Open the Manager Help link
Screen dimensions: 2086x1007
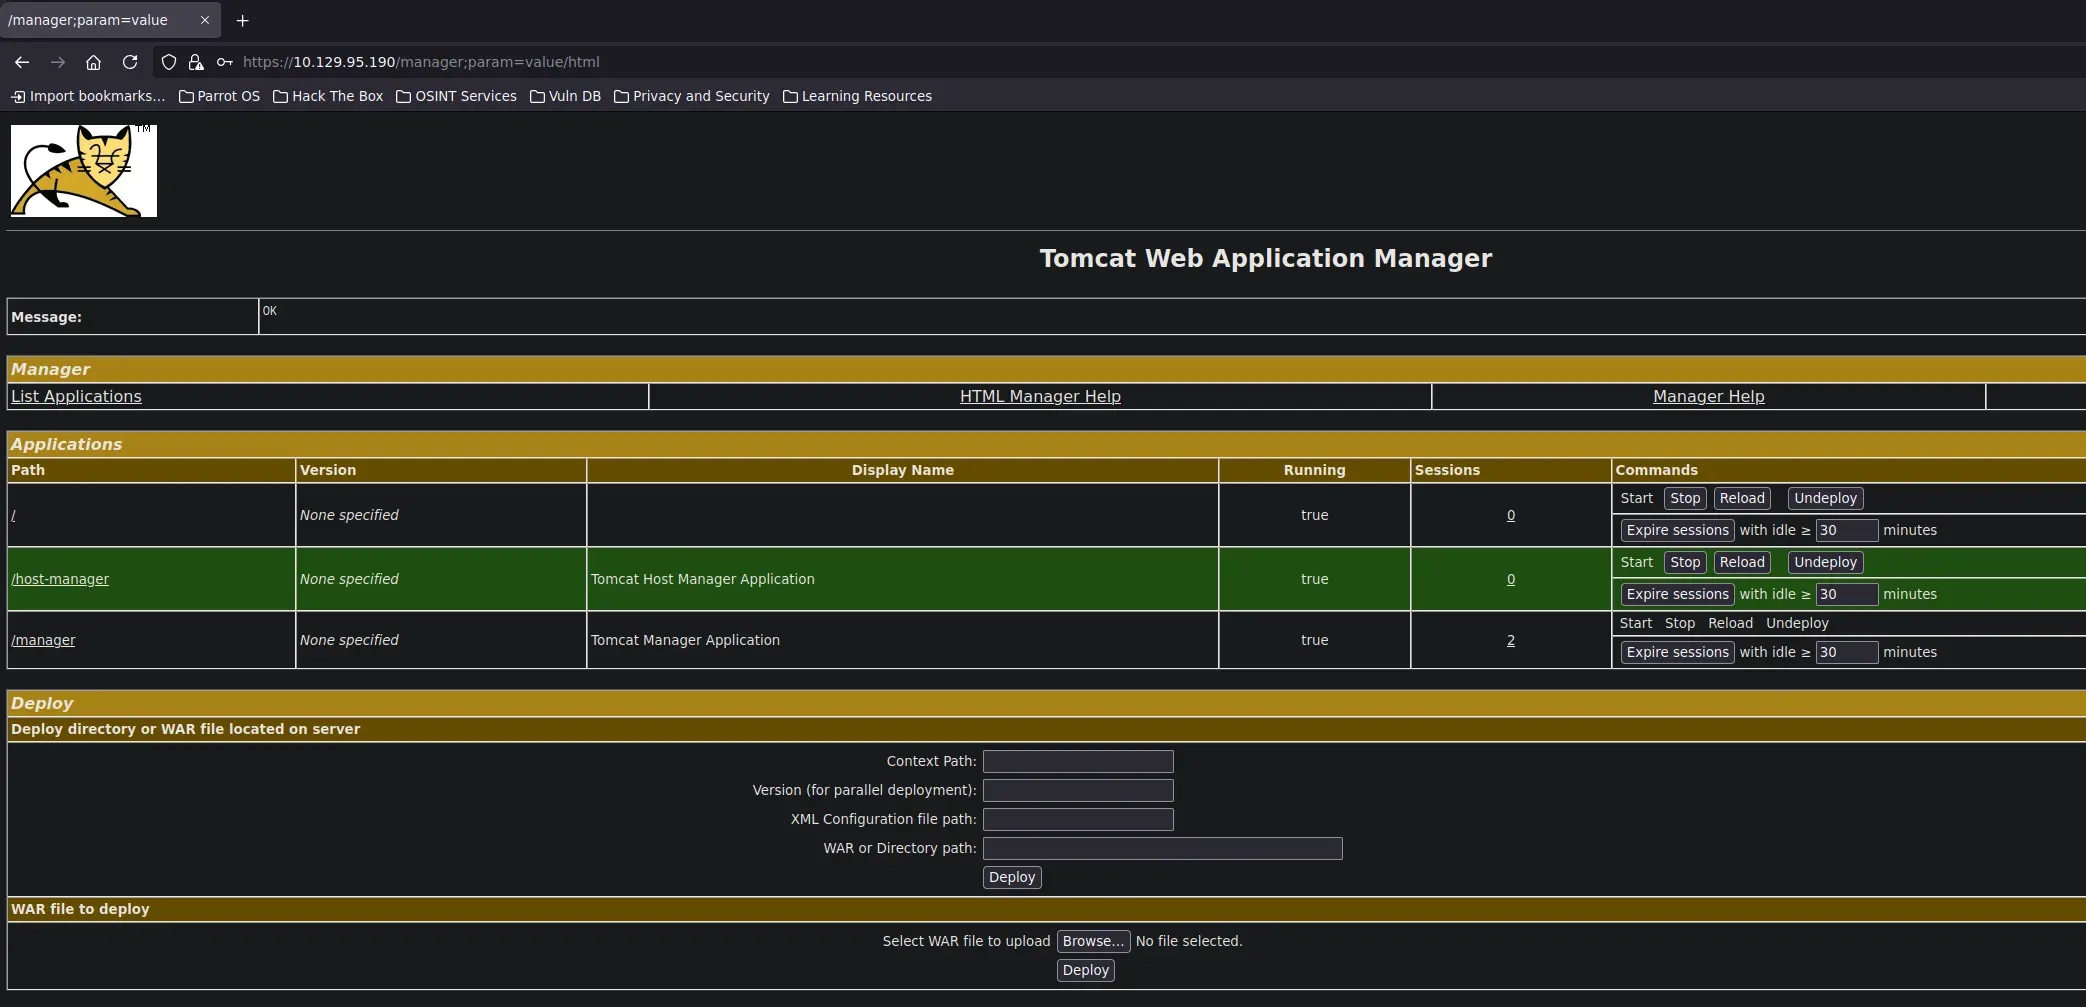point(1708,396)
